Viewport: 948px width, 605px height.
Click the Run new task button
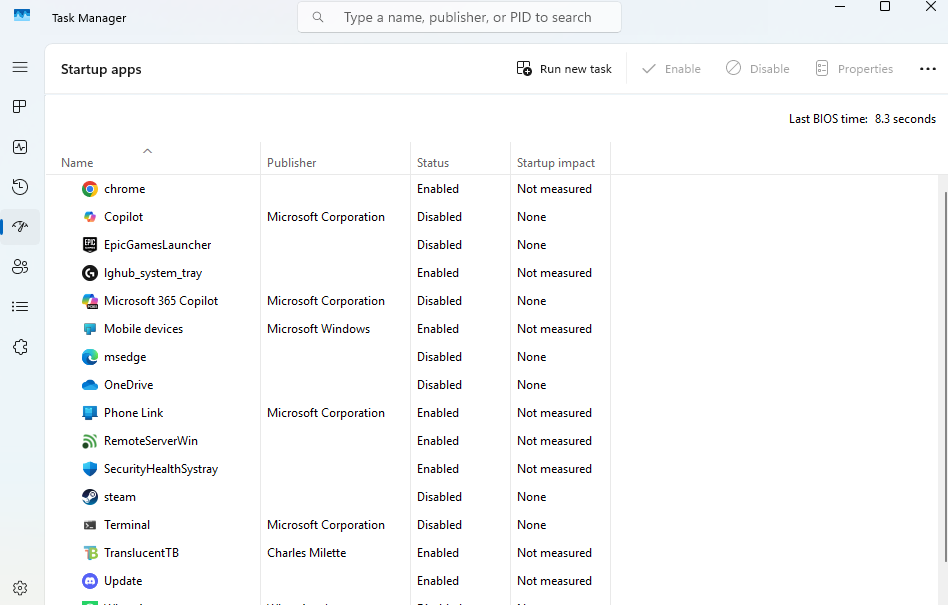coord(564,69)
